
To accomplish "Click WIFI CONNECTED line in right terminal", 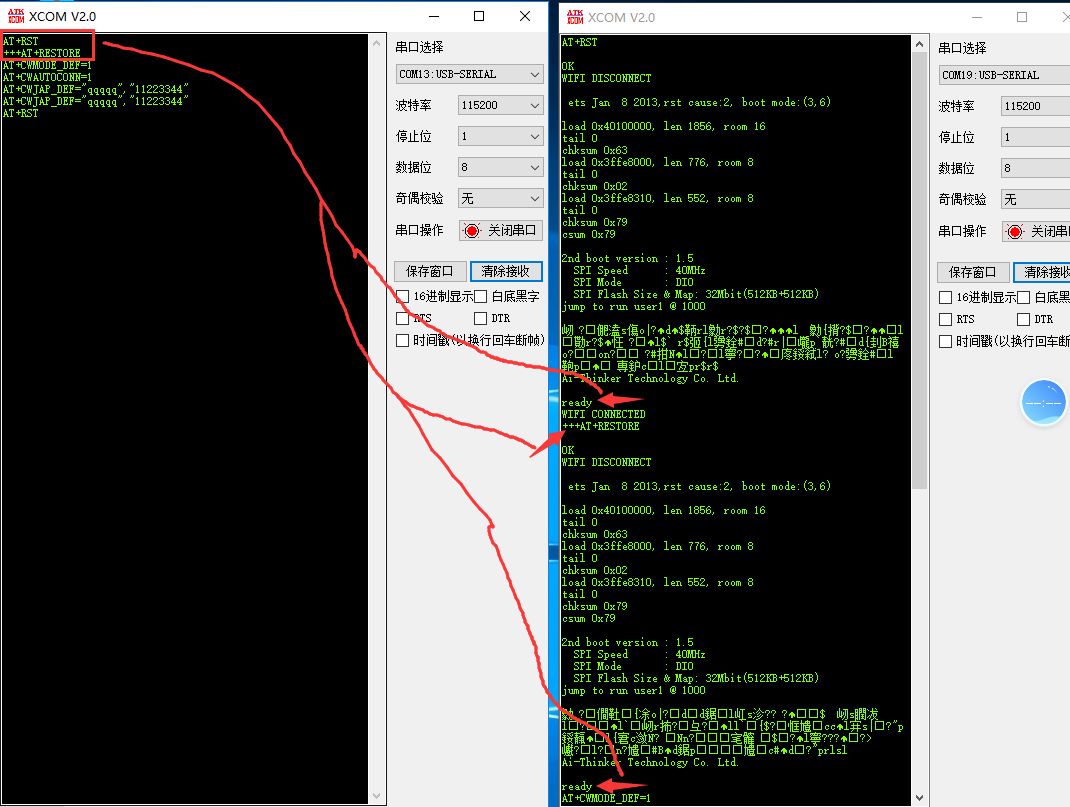I will tap(603, 414).
